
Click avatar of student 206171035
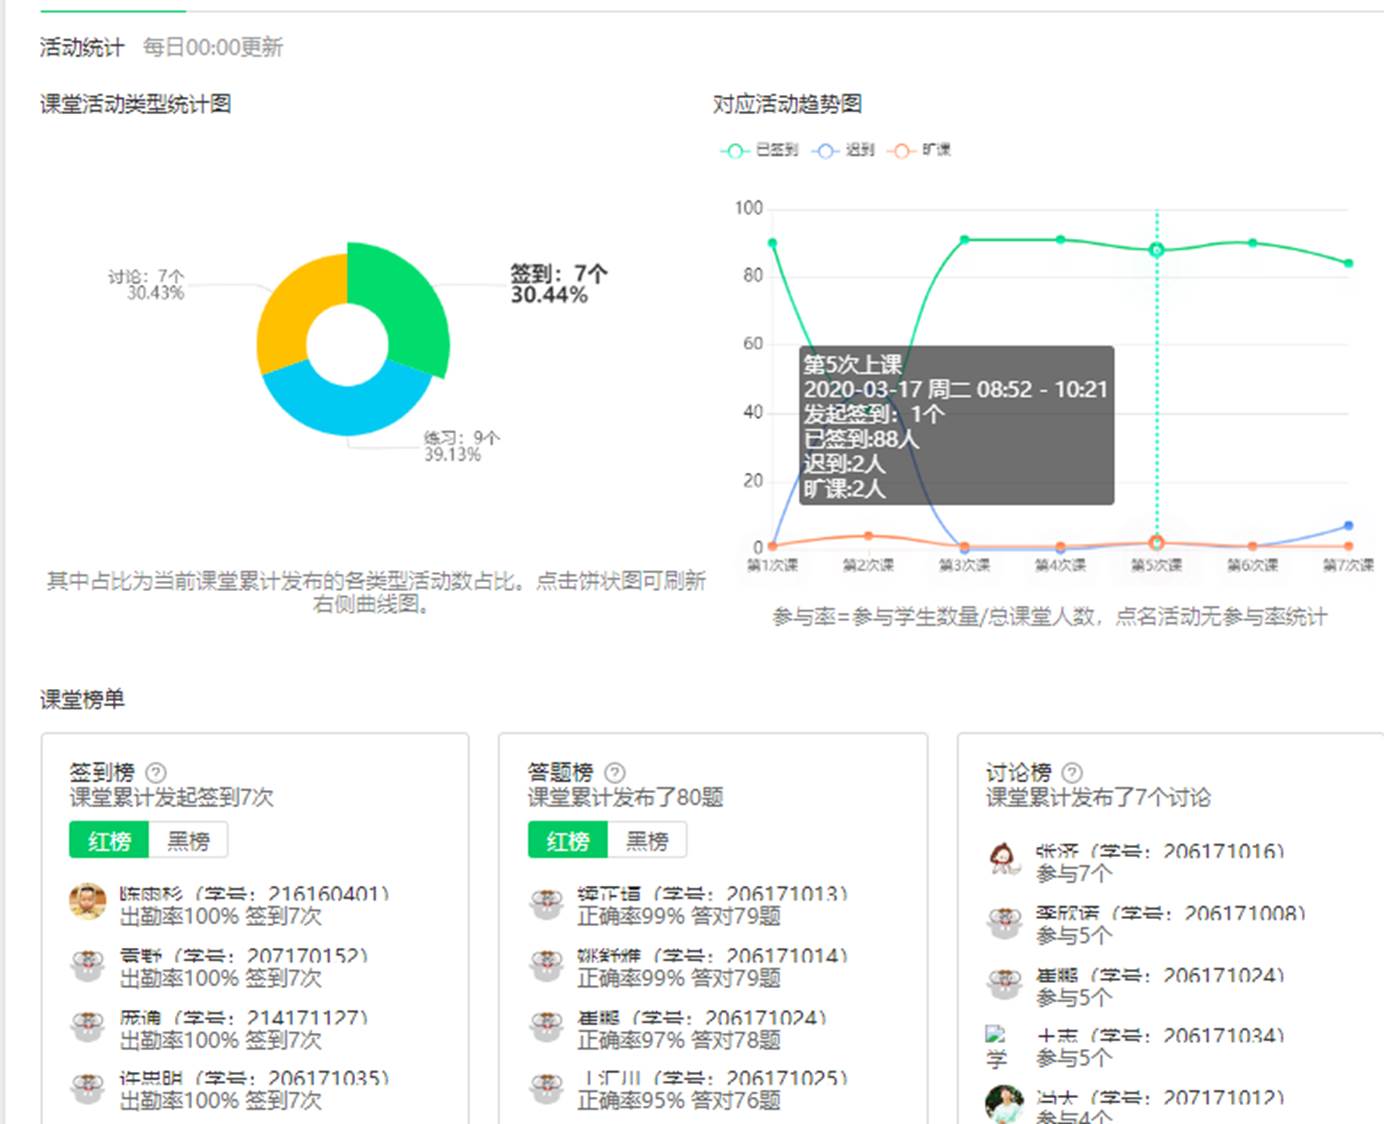pos(87,1088)
